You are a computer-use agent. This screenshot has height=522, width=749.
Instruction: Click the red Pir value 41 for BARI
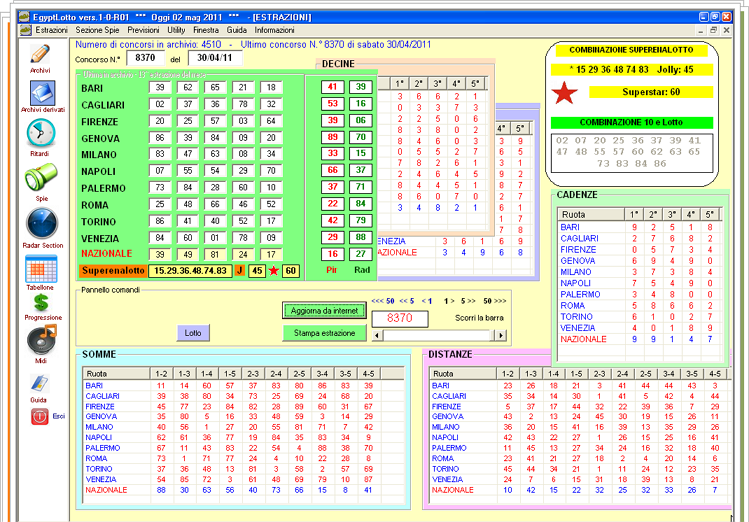[332, 87]
